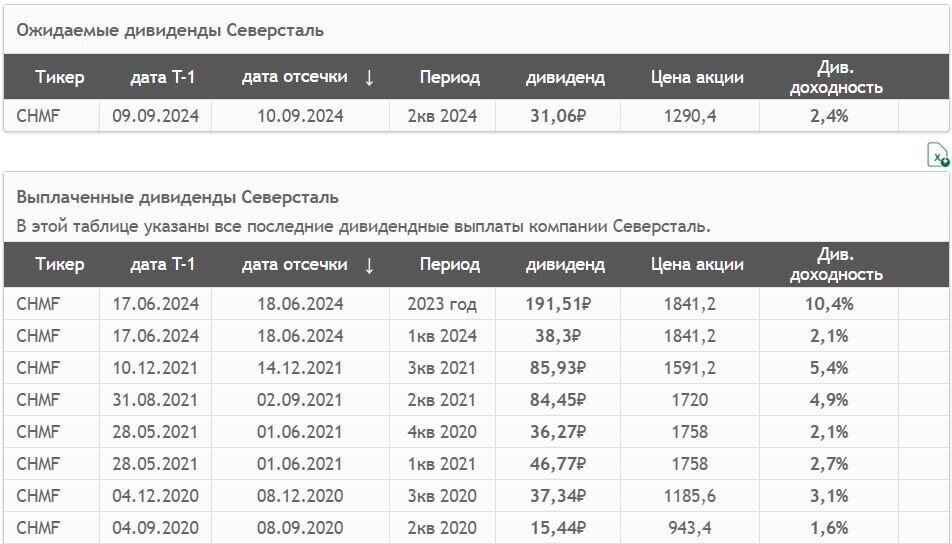Click the yield value 4,9%
952x544 pixels.
point(829,400)
